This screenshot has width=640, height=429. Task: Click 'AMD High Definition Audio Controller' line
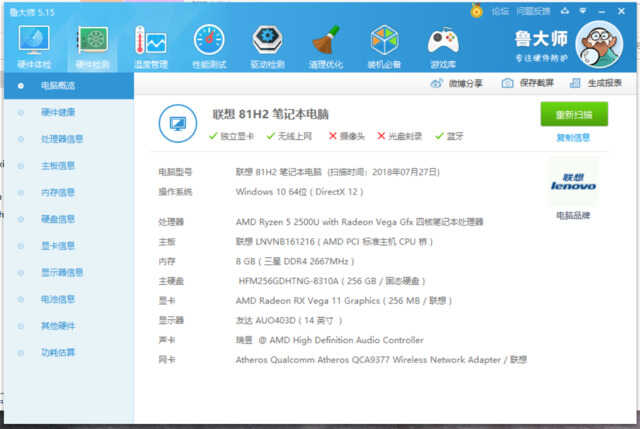pos(329,340)
